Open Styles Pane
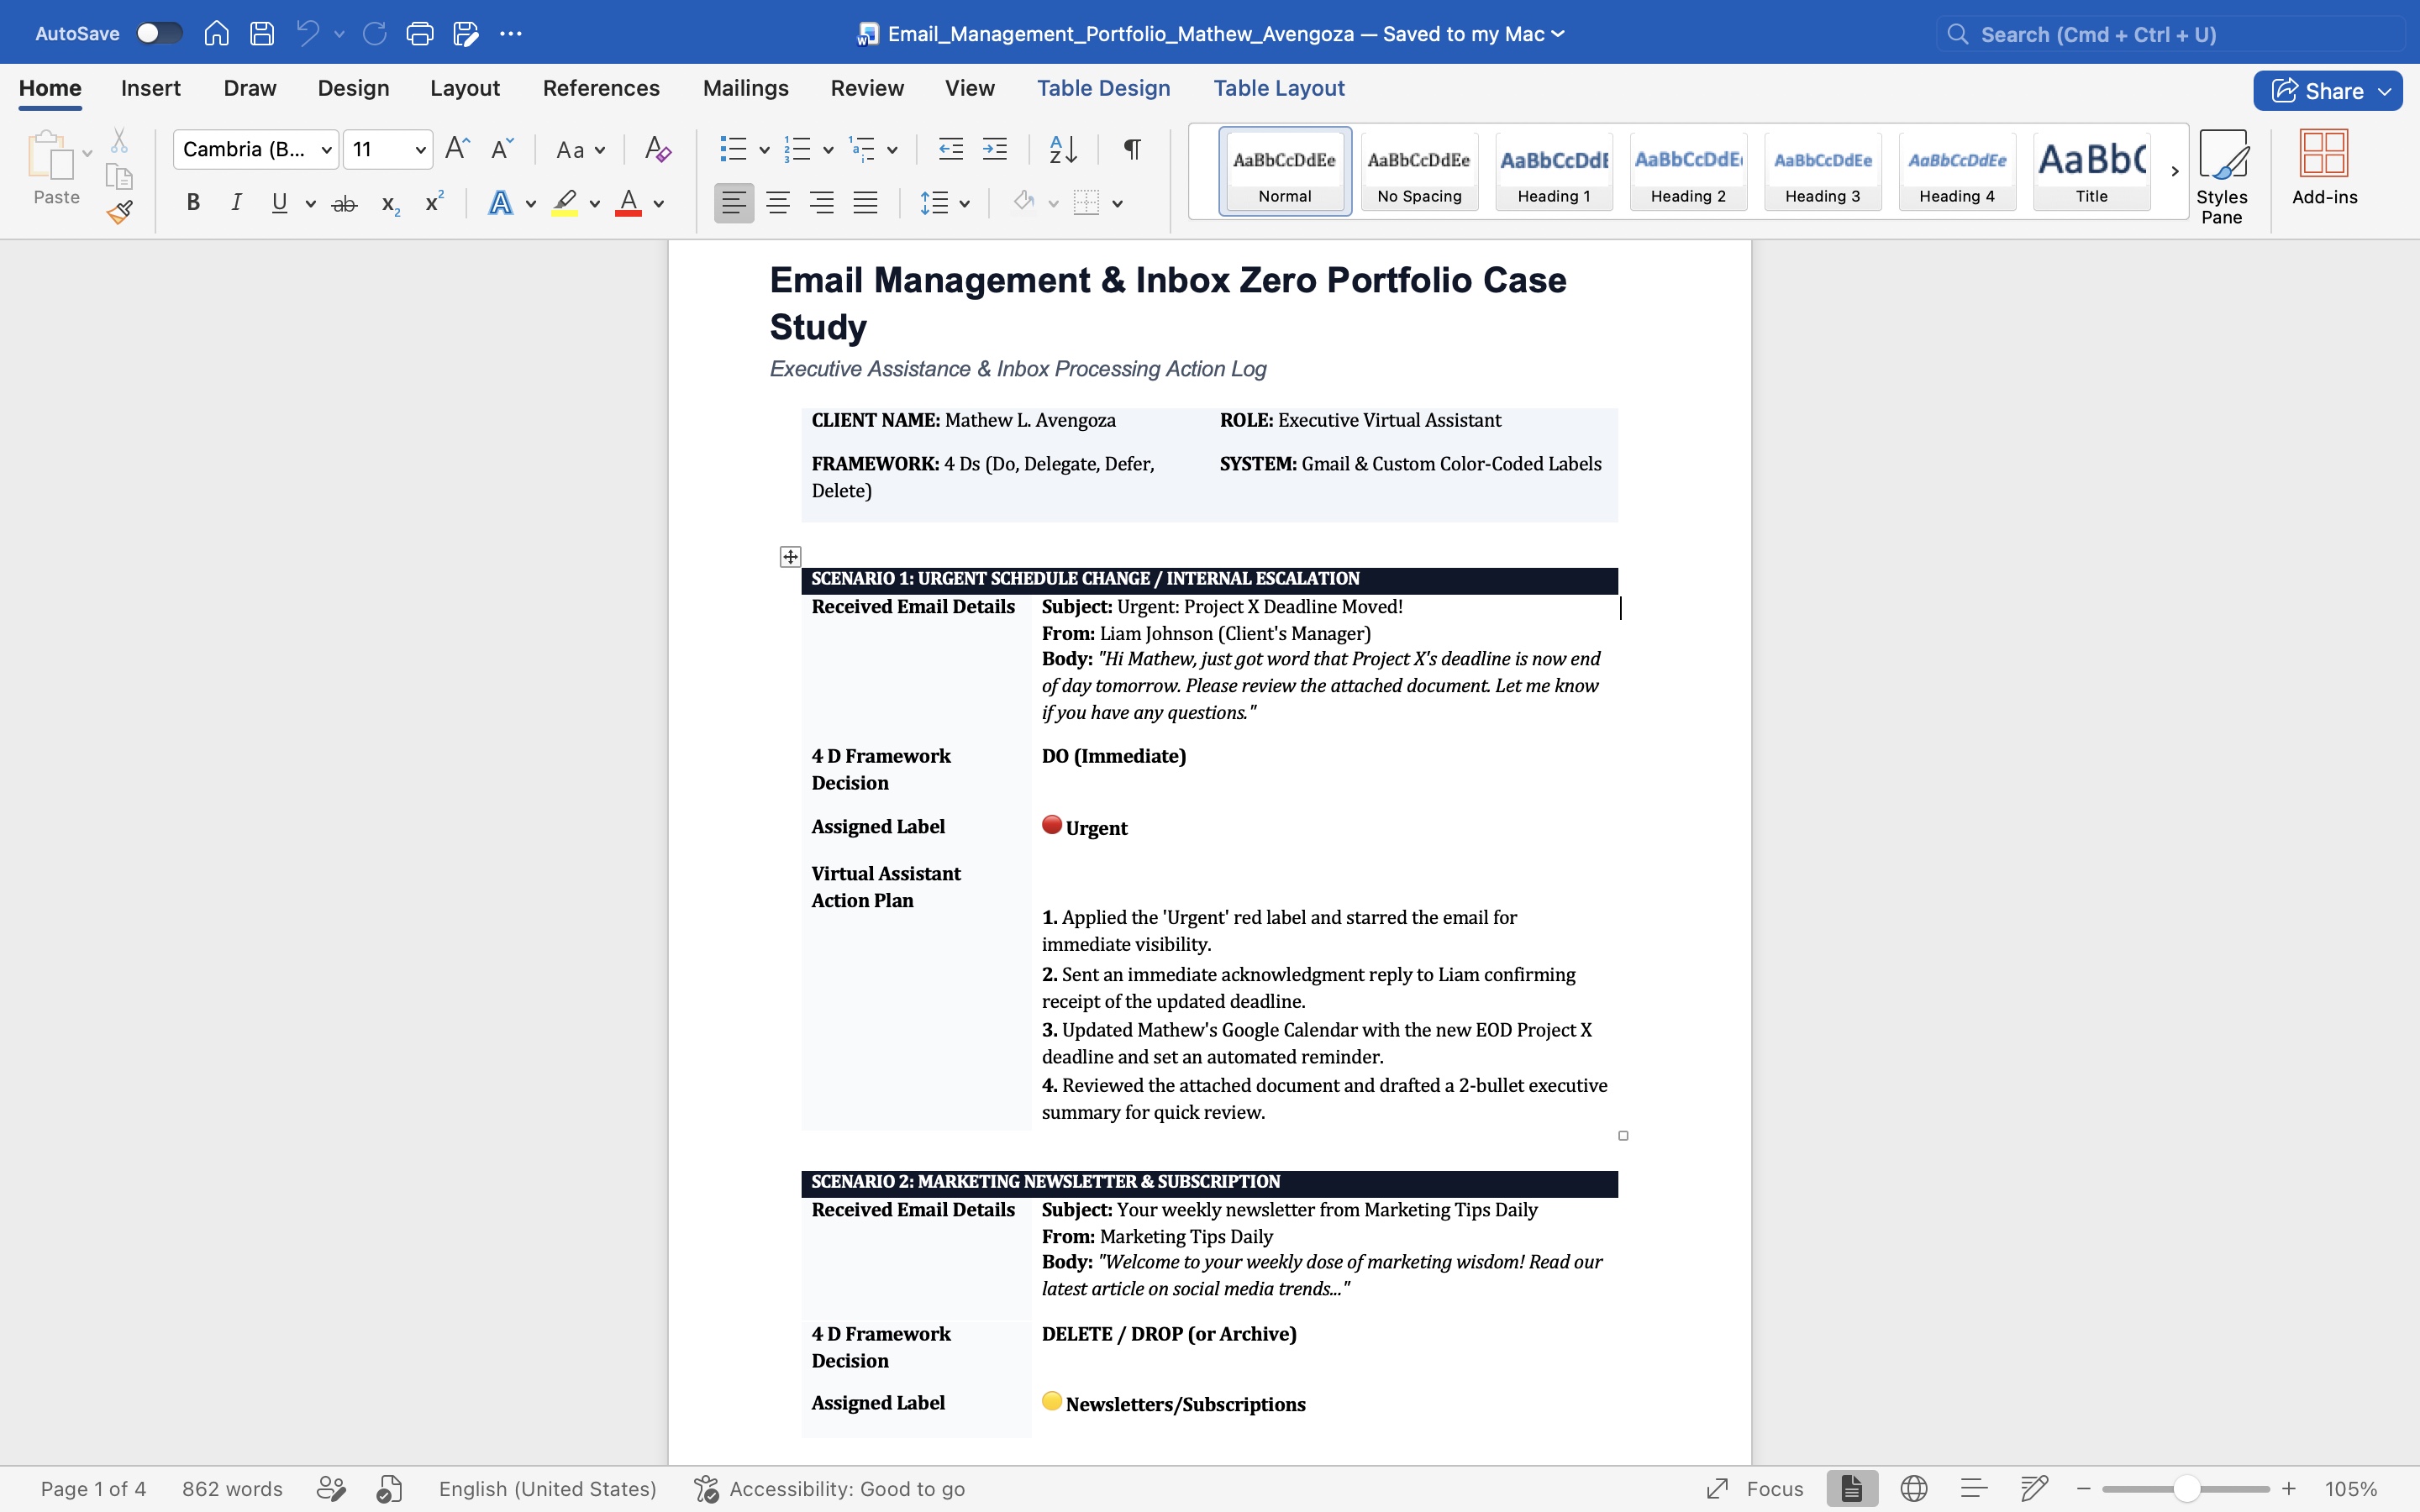The width and height of the screenshot is (2420, 1512). 2222,177
